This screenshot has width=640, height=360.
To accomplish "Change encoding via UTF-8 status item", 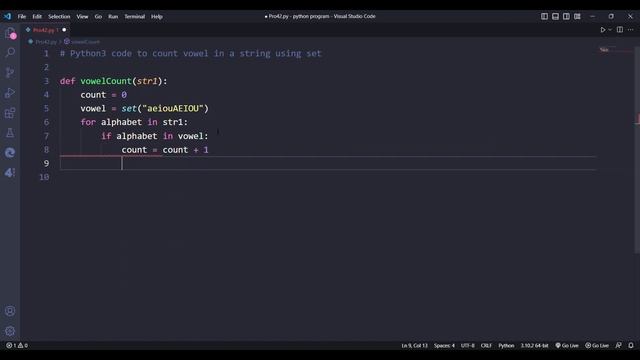I will tap(468, 345).
